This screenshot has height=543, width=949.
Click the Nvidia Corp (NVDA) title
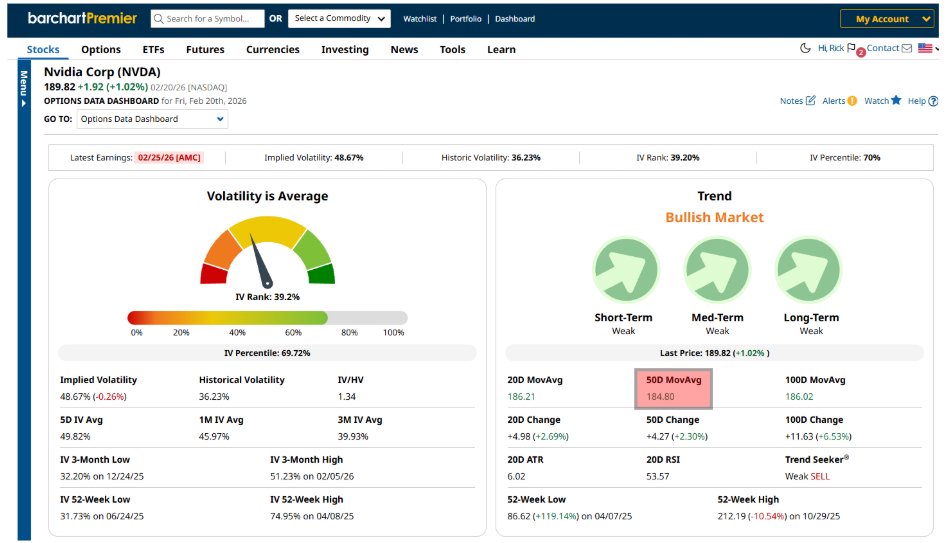102,72
